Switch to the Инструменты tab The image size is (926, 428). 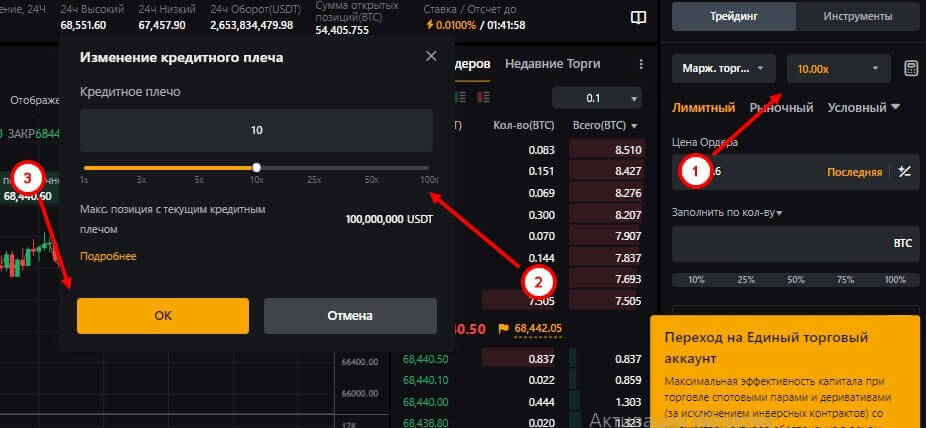pos(857,17)
